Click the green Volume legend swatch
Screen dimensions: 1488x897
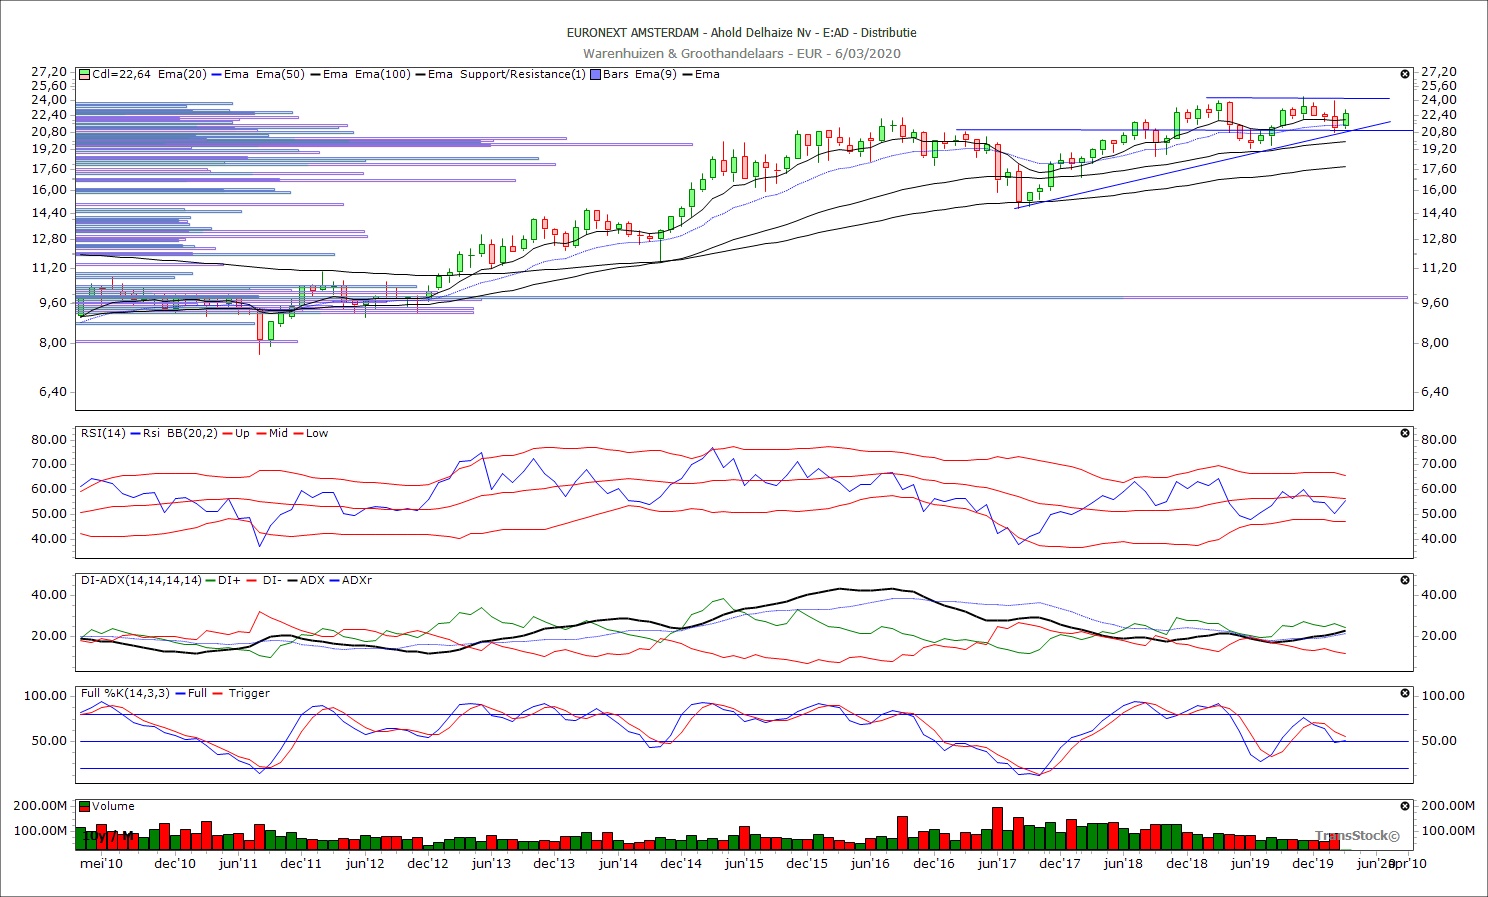85,806
